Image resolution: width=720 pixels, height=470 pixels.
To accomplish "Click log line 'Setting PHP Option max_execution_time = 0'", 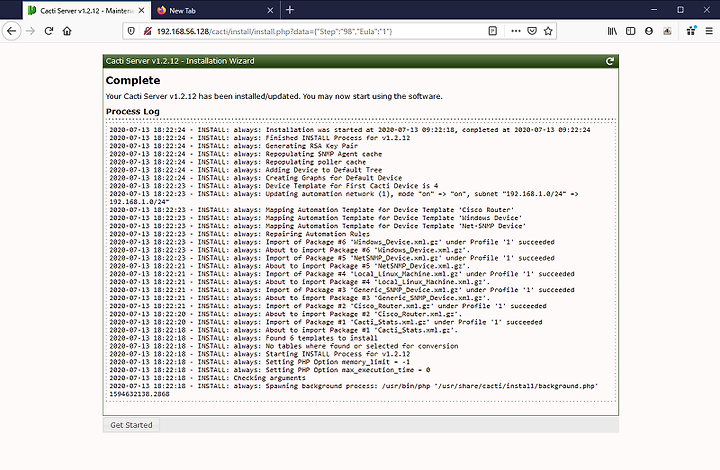I will [270, 369].
